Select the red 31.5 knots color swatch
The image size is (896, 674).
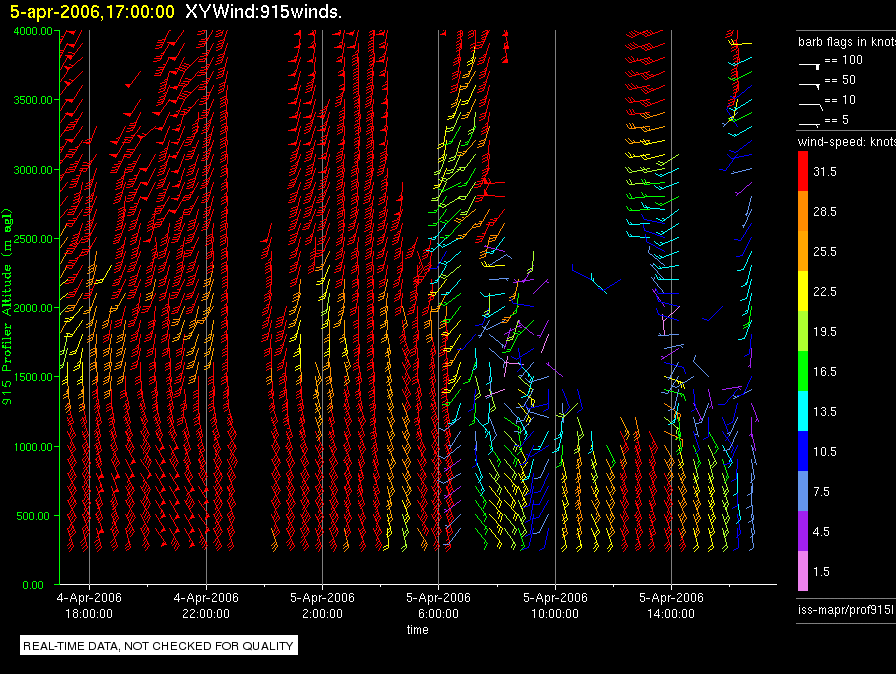801,172
